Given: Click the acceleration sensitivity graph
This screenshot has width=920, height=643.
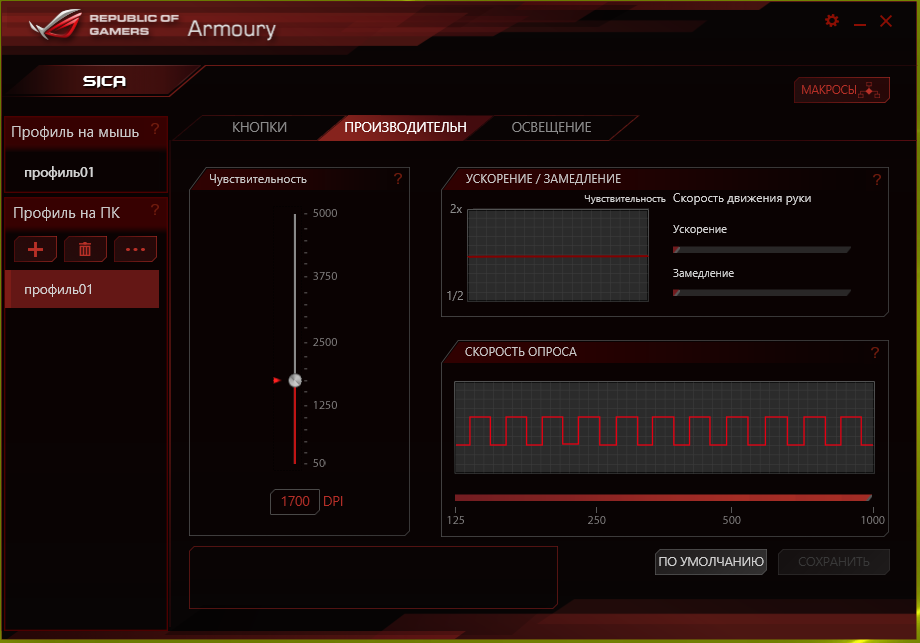Looking at the screenshot, I should pyautogui.click(x=558, y=255).
